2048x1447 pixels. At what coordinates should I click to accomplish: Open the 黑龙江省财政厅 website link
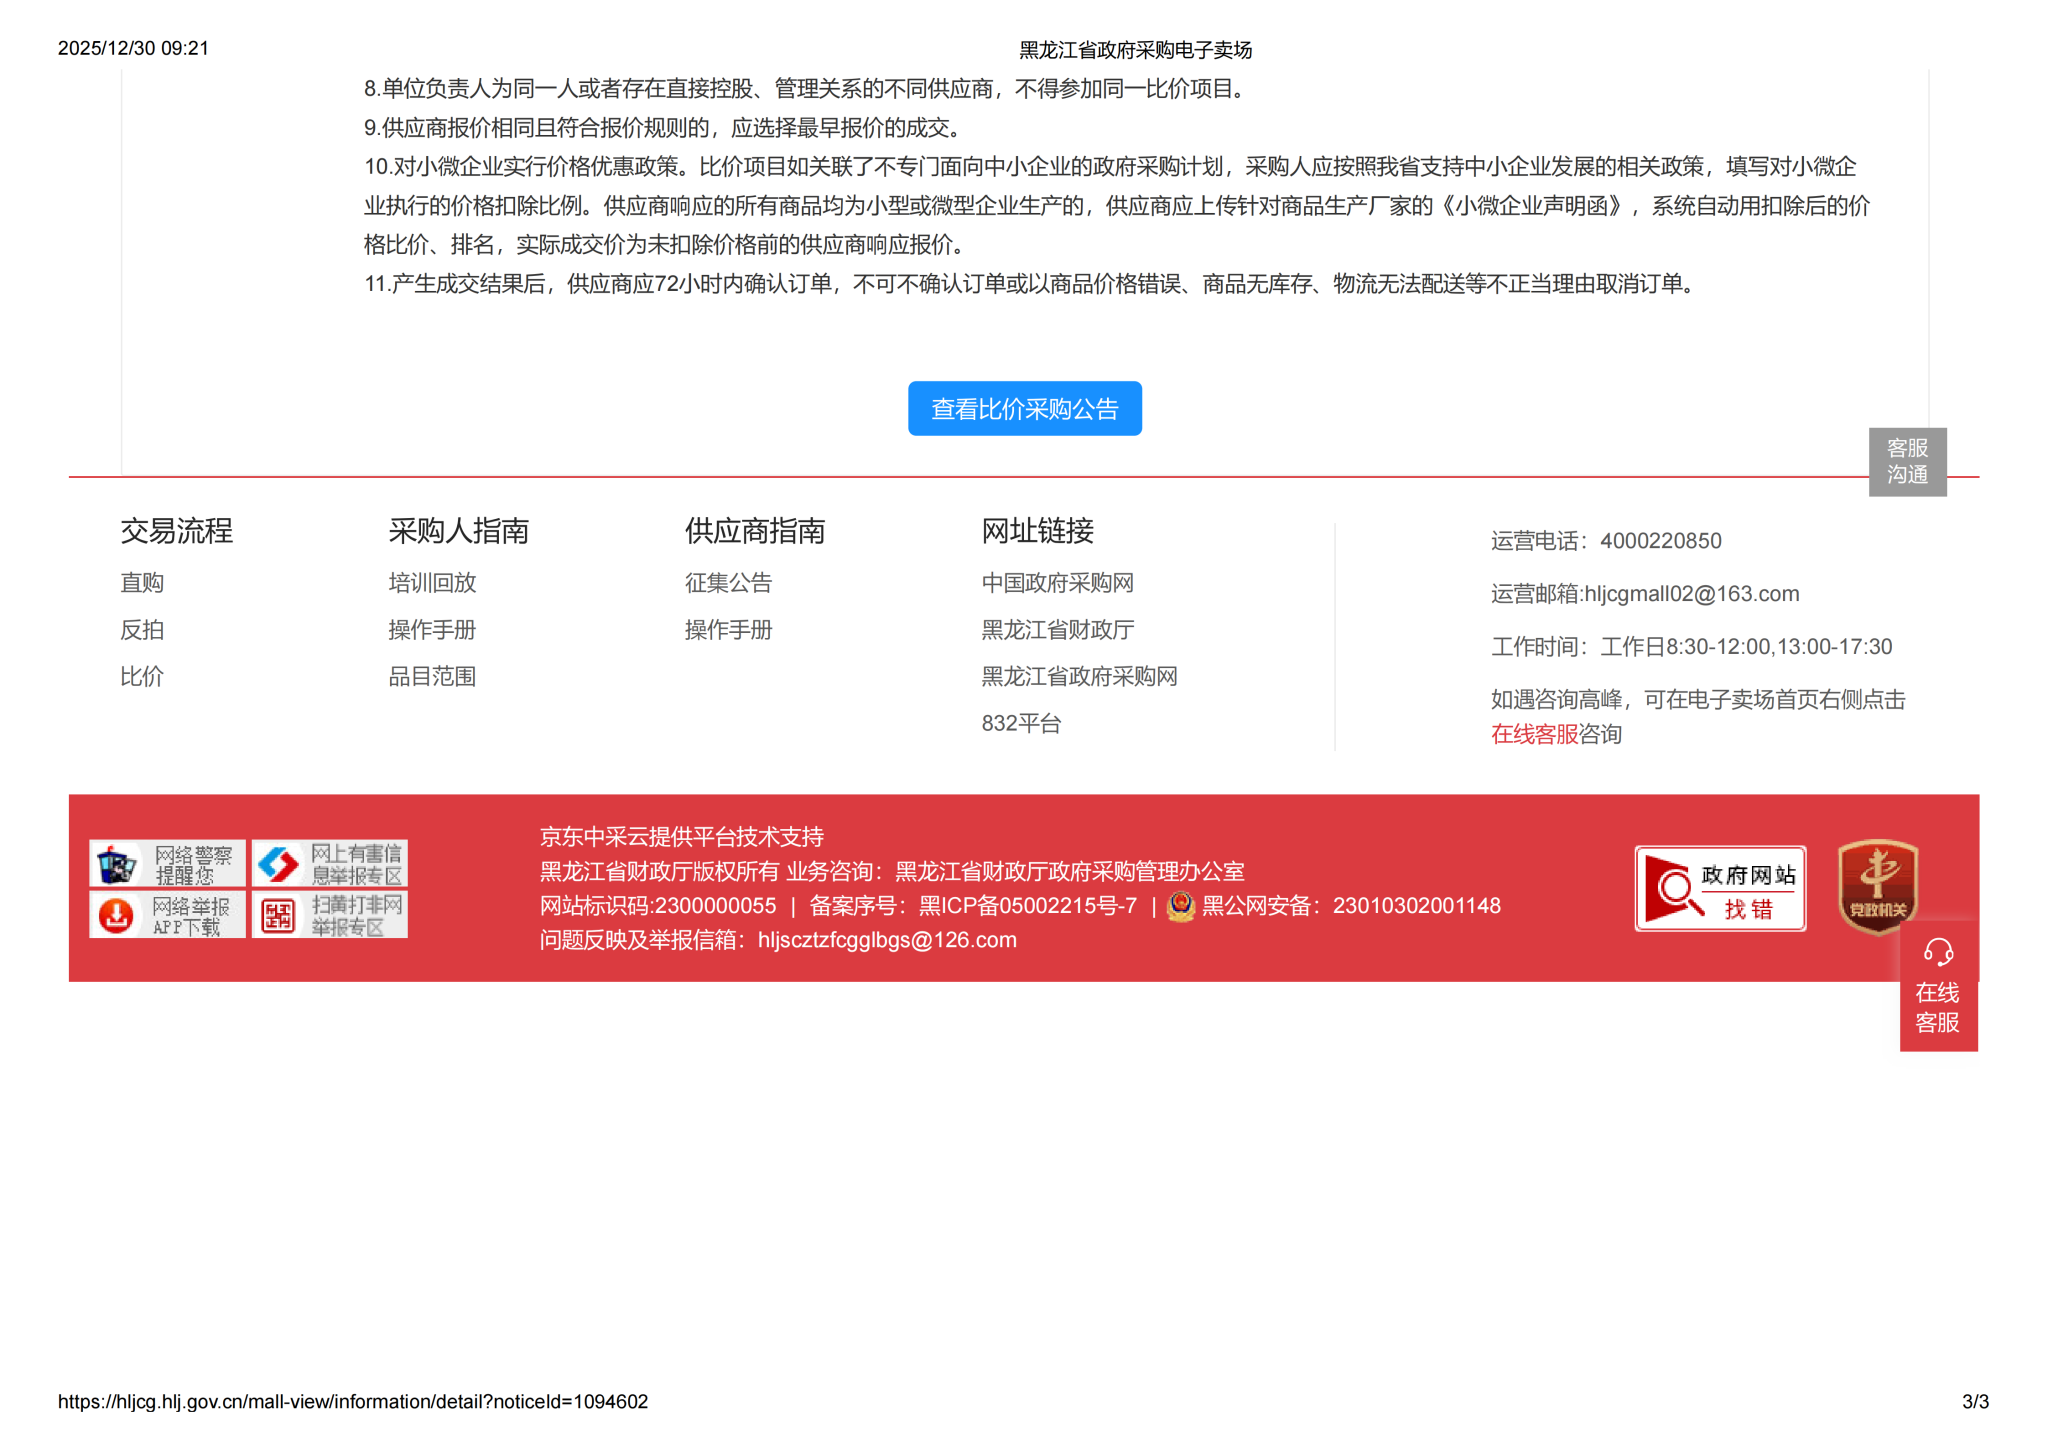coord(1057,630)
